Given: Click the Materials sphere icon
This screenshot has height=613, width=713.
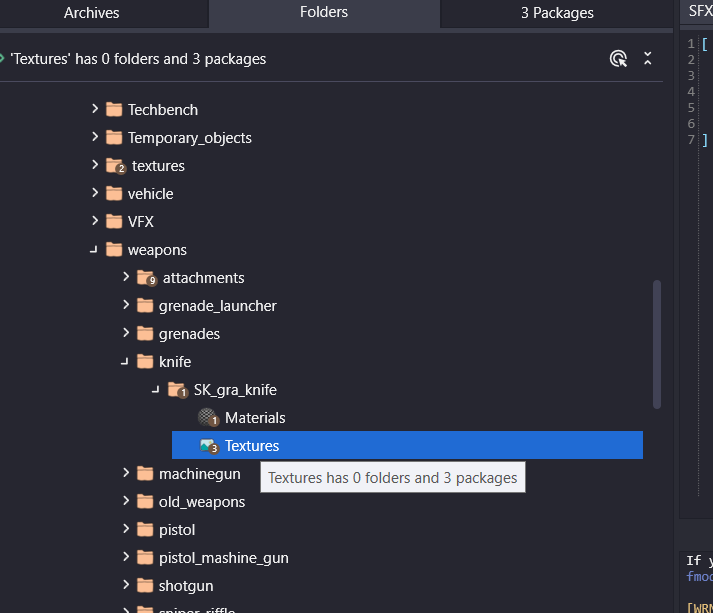Looking at the screenshot, I should click(x=208, y=418).
